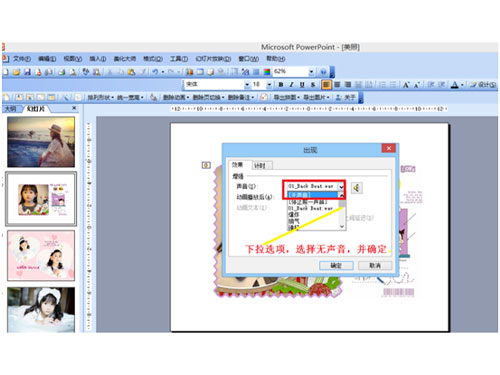Open the font size 18 dropdown
Viewport: 500px width, 375px height.
click(x=269, y=85)
